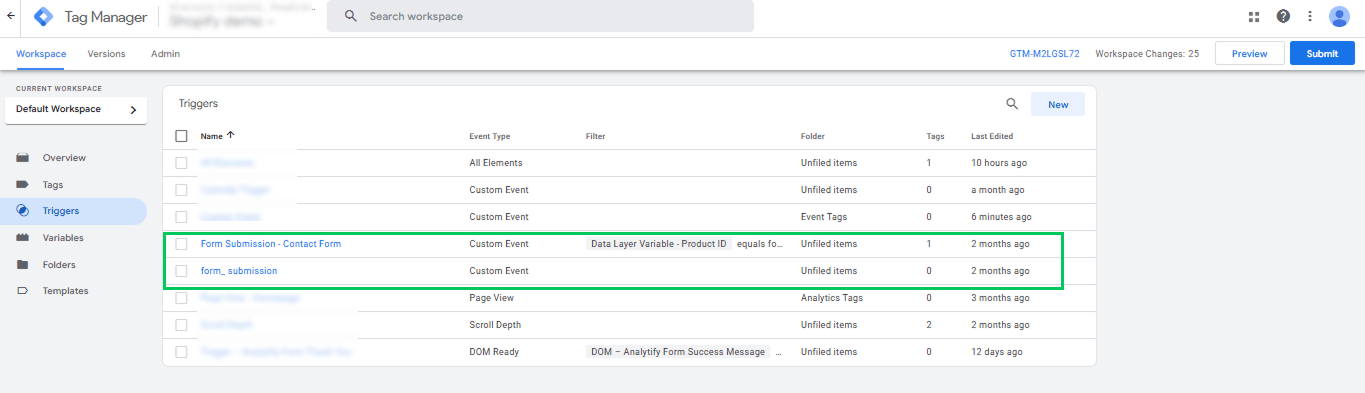
Task: Click the user account avatar
Action: click(1340, 16)
